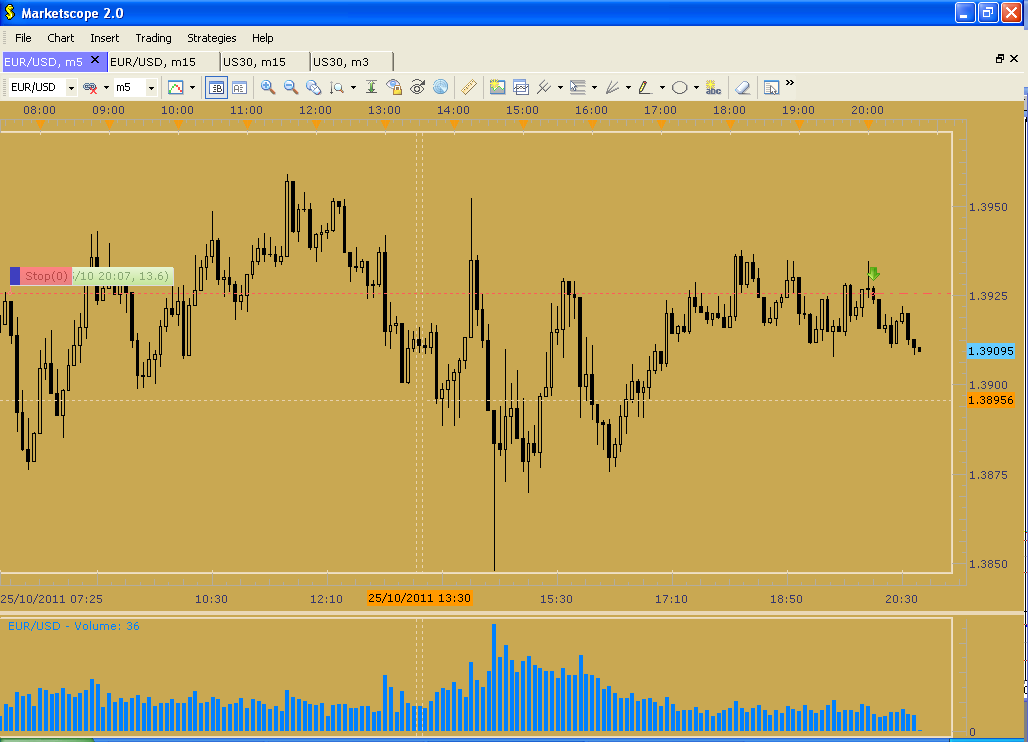Click the 25/10/2011 13:30 date label
Image resolution: width=1028 pixels, height=742 pixels.
419,598
